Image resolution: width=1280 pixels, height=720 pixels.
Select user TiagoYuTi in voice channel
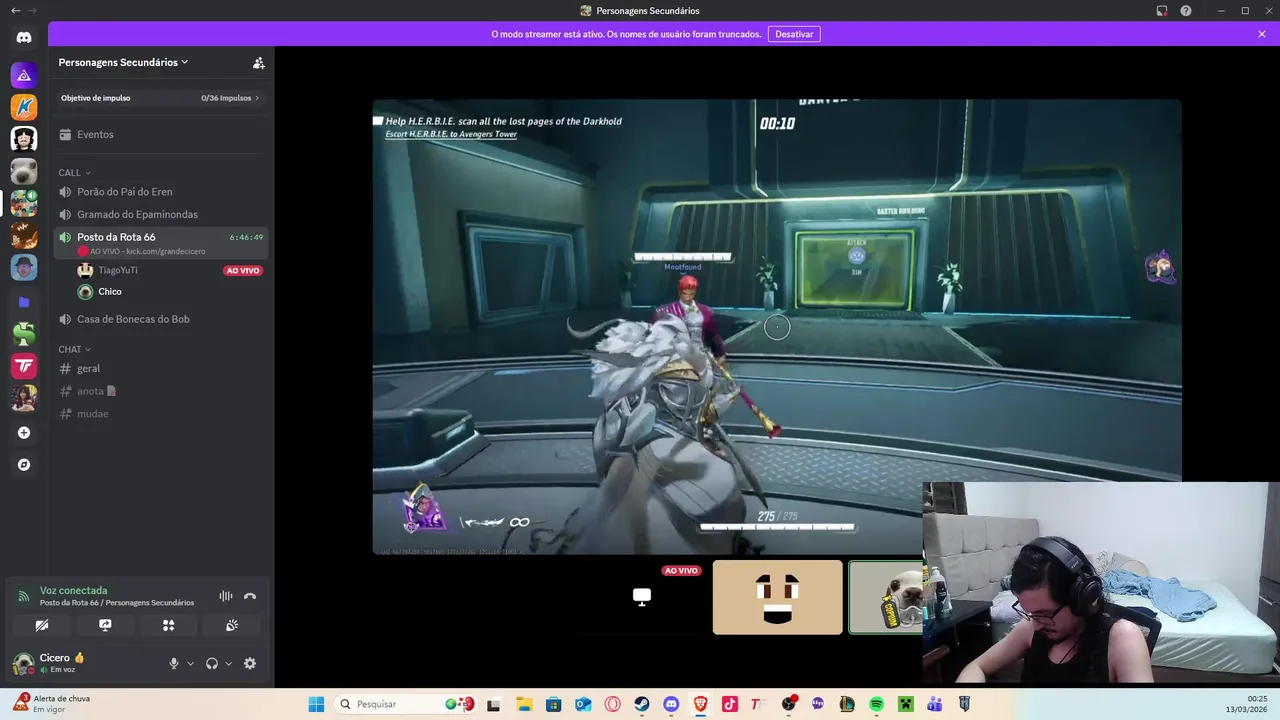[168, 270]
